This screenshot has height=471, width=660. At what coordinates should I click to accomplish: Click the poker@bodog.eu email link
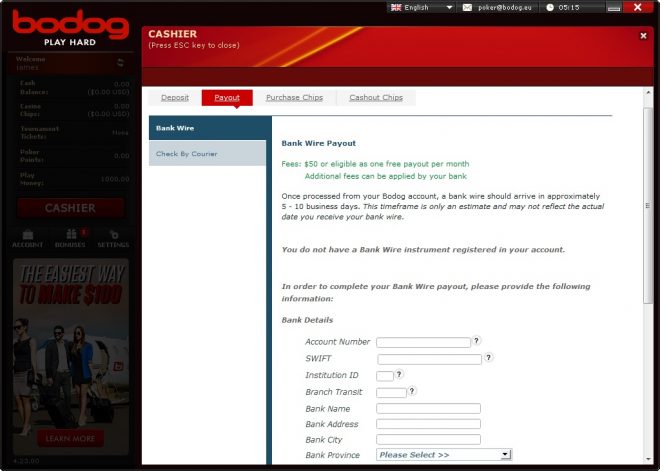[505, 8]
